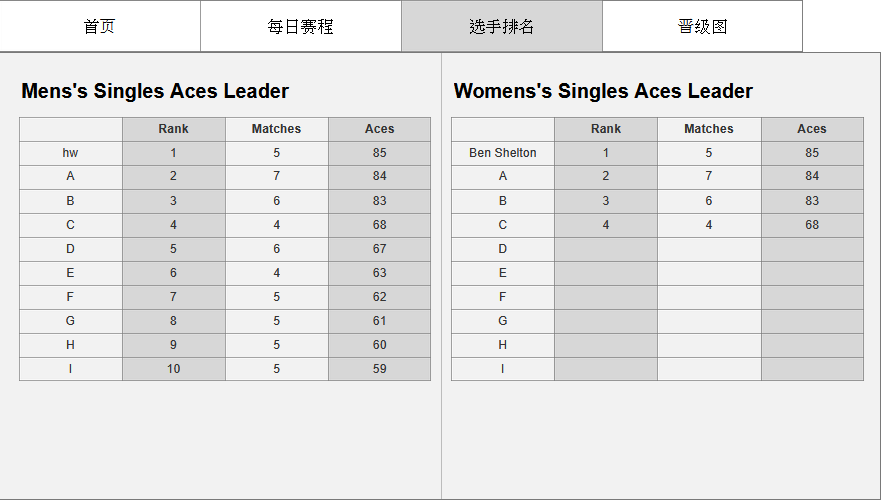The height and width of the screenshot is (500, 881).
Task: Click Rank header in Mens's Singles table
Action: (174, 129)
